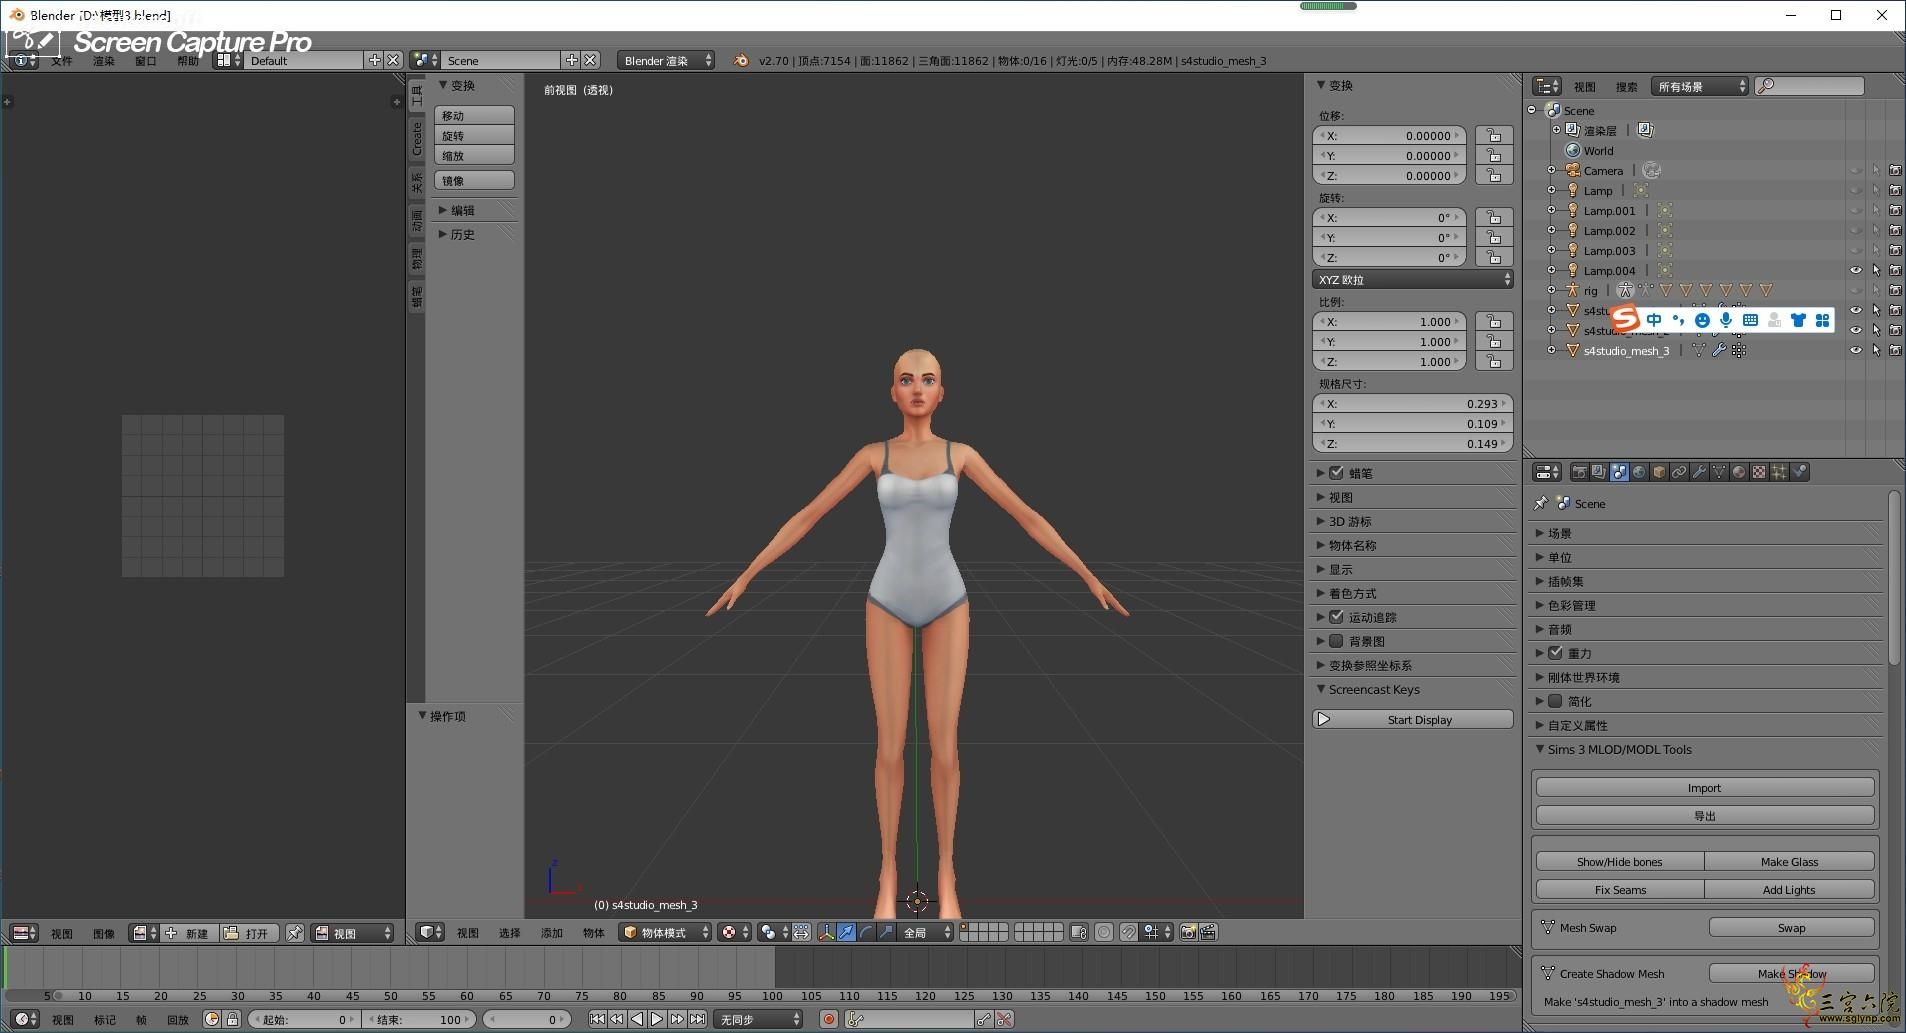Toggle visibility eye for Lamp.004
Image resolution: width=1906 pixels, height=1033 pixels.
(x=1856, y=270)
